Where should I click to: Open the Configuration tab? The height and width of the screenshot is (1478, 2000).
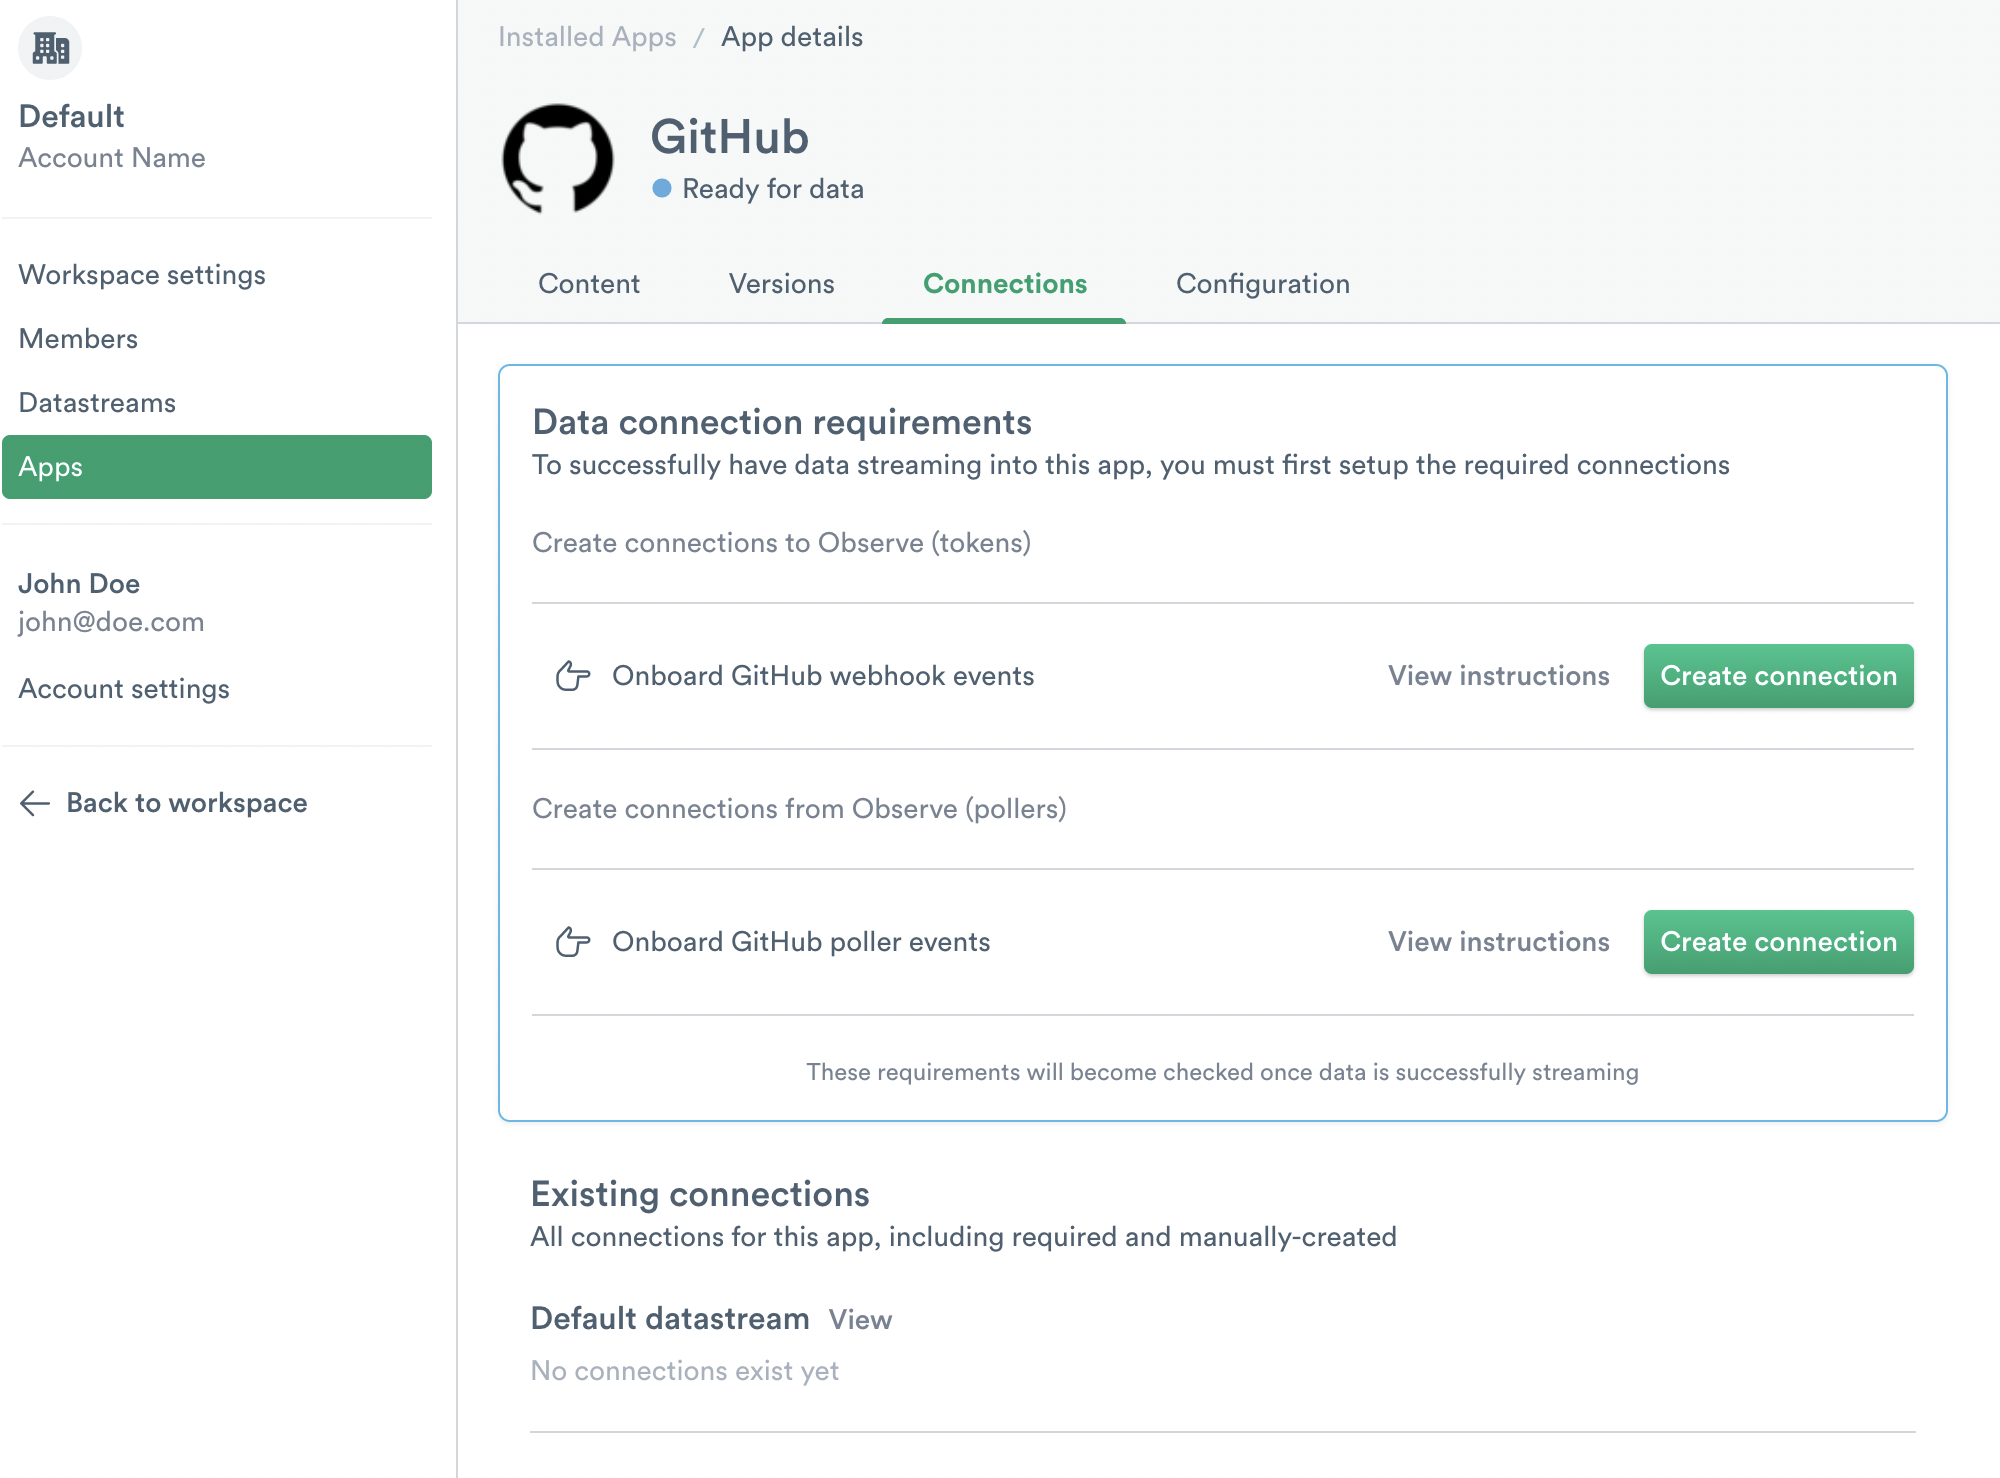tap(1262, 284)
